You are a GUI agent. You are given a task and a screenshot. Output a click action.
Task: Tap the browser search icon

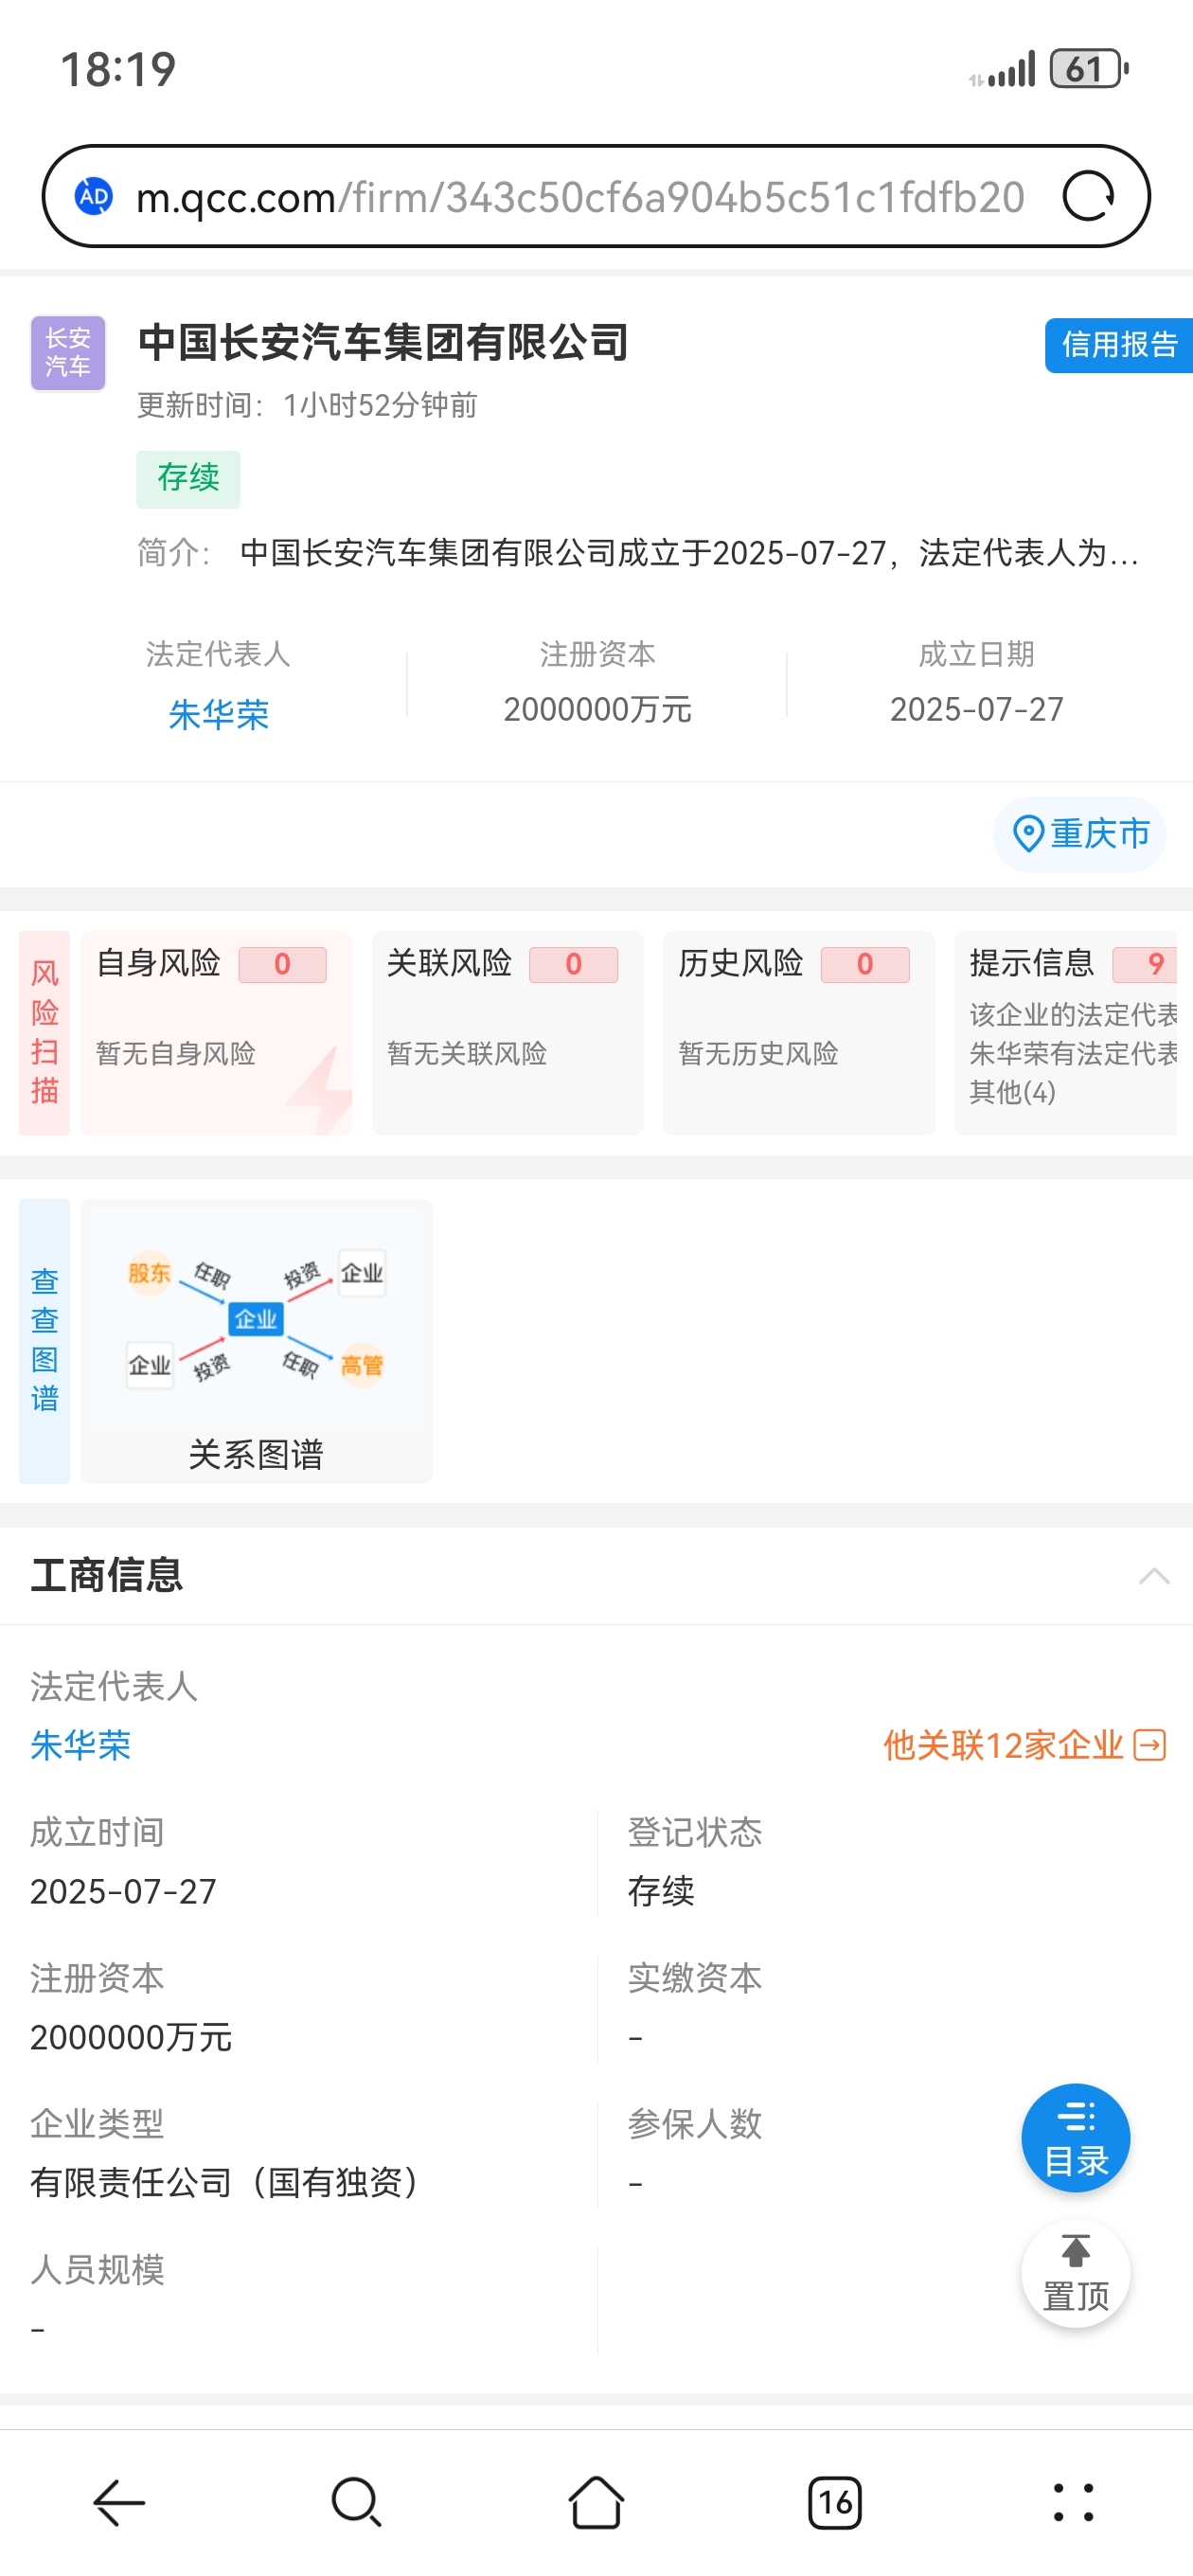tap(357, 2503)
